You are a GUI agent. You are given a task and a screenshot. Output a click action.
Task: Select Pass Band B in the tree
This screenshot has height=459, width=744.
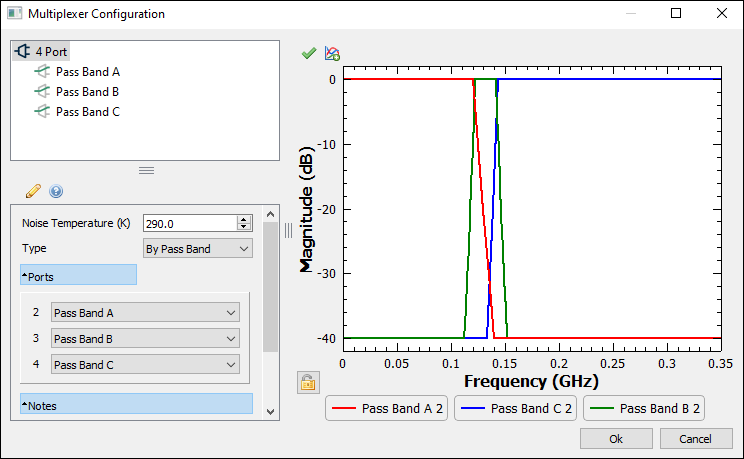coord(87,92)
